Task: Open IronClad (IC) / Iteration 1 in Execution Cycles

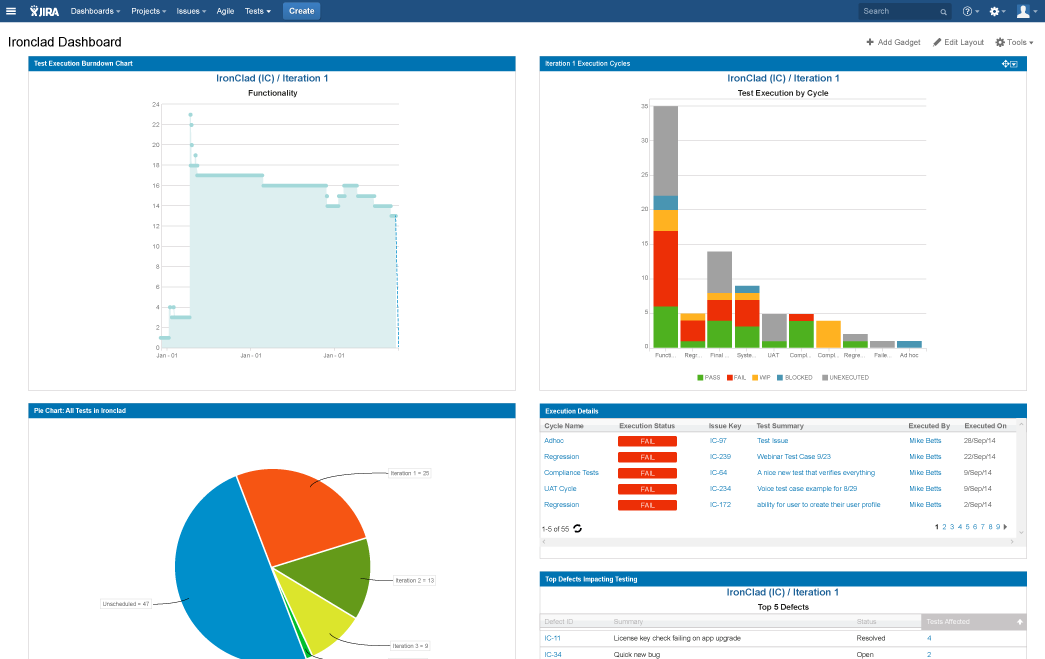Action: [x=783, y=78]
